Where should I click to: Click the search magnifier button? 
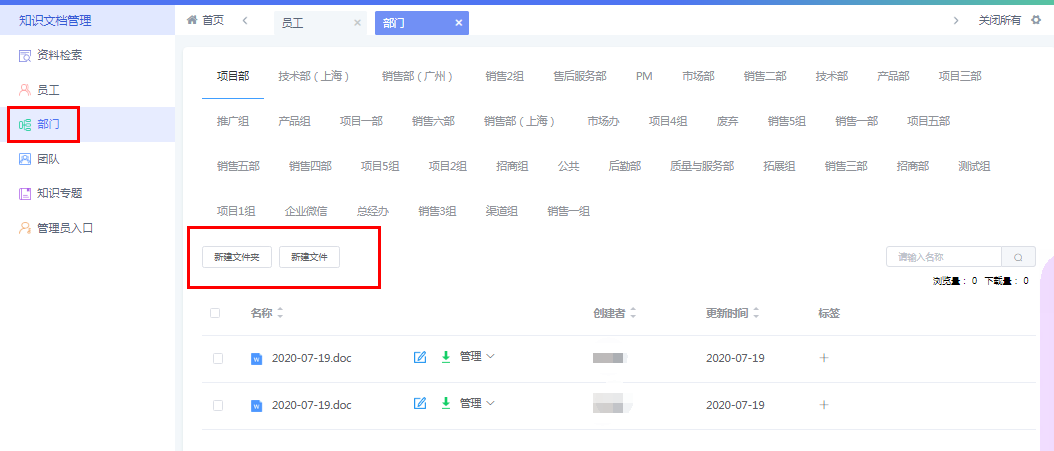pos(1018,257)
